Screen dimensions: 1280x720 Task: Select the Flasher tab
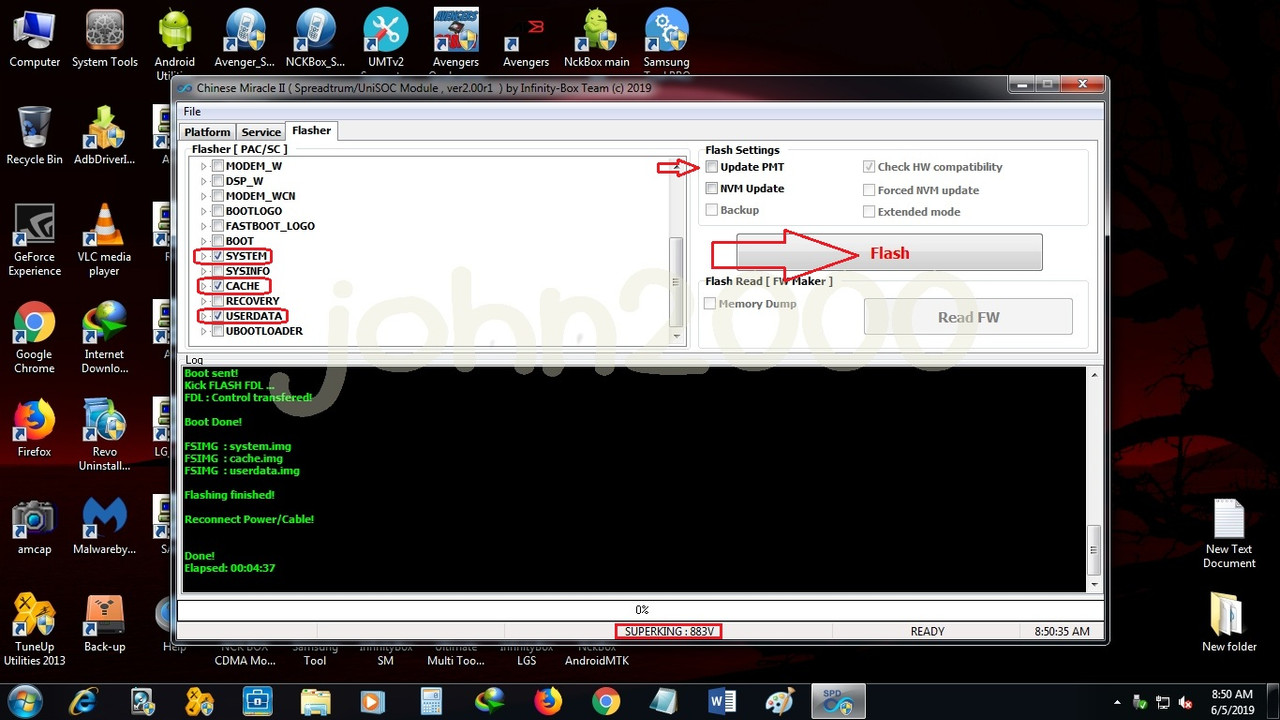click(x=311, y=131)
